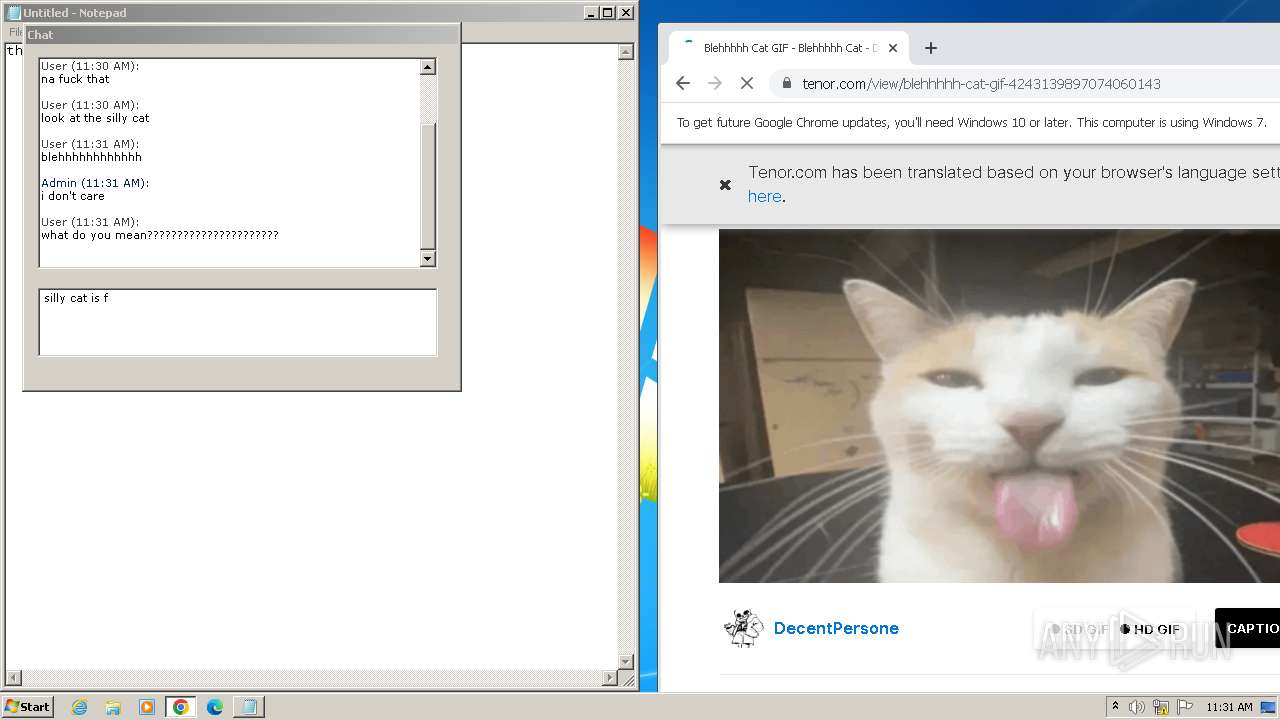The image size is (1280, 720).
Task: Switch to Notepad in the taskbar
Action: (249, 707)
